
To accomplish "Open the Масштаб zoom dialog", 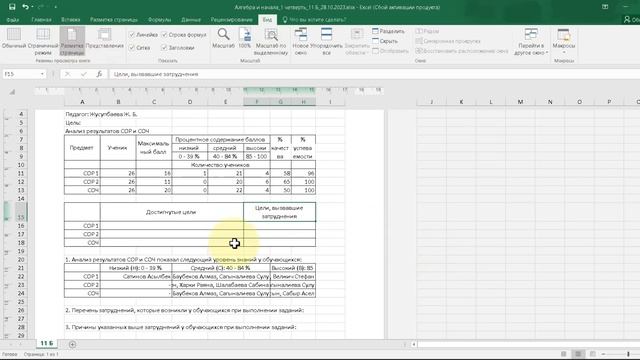I will tap(223, 39).
